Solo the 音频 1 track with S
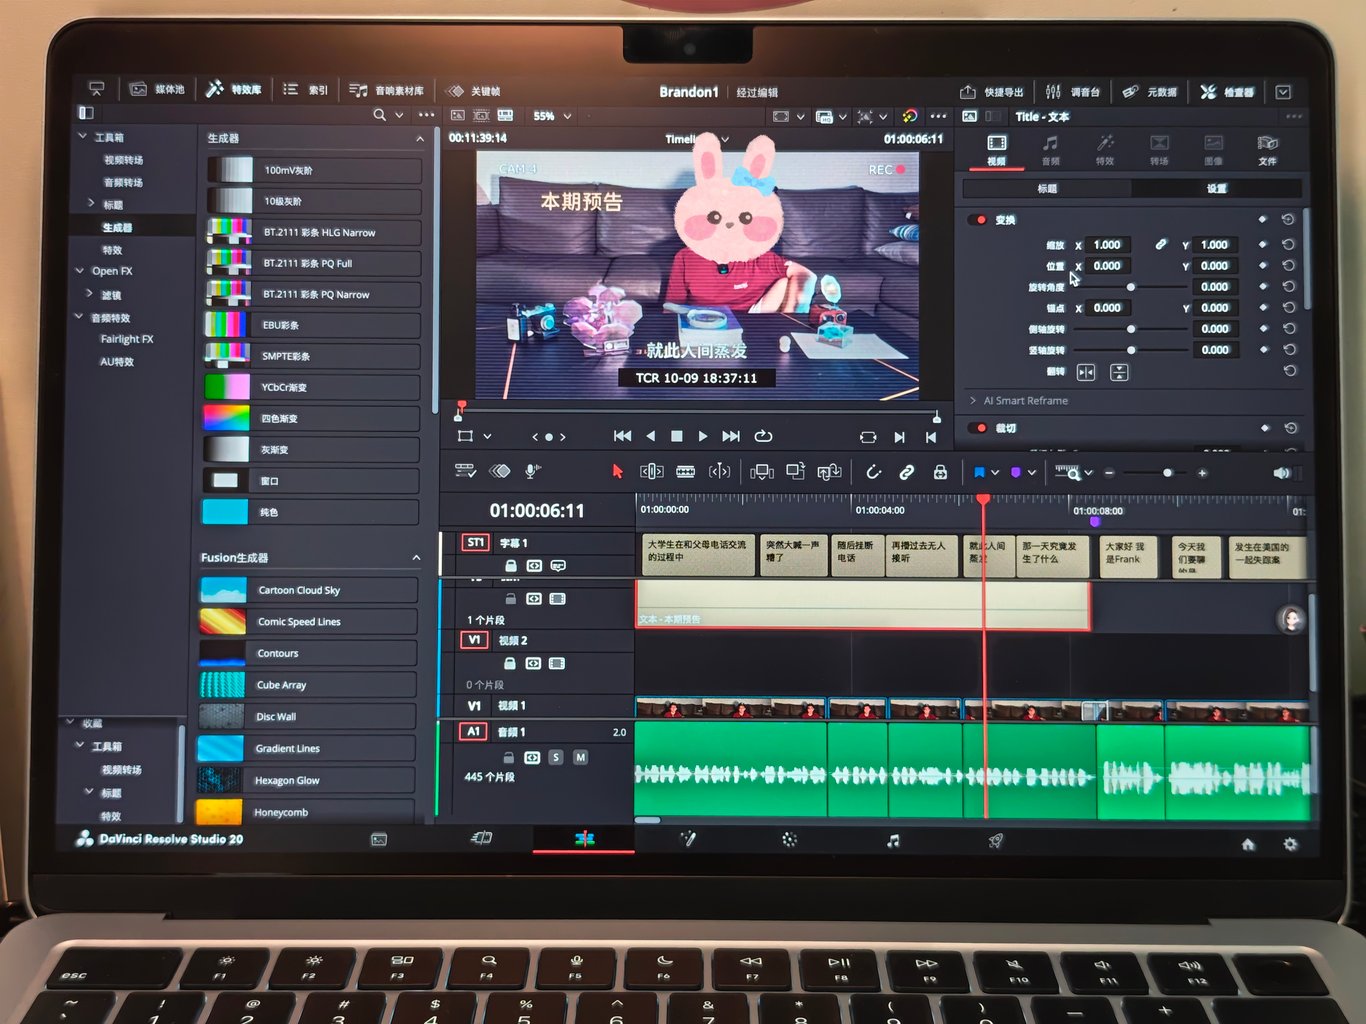The width and height of the screenshot is (1366, 1024). (x=556, y=758)
